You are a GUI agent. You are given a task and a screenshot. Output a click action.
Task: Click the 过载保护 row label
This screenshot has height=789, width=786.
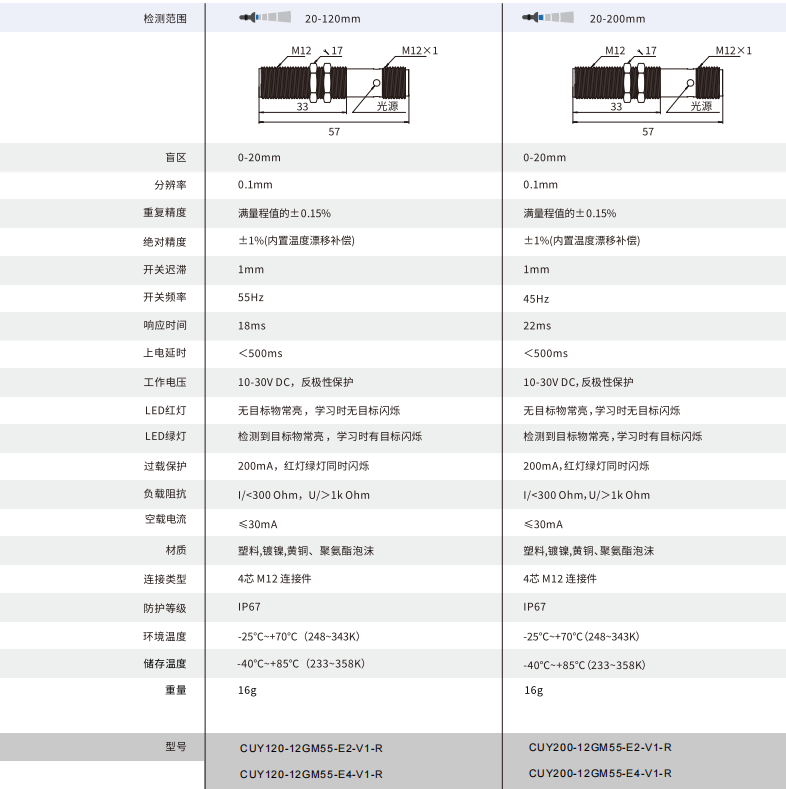click(x=165, y=466)
